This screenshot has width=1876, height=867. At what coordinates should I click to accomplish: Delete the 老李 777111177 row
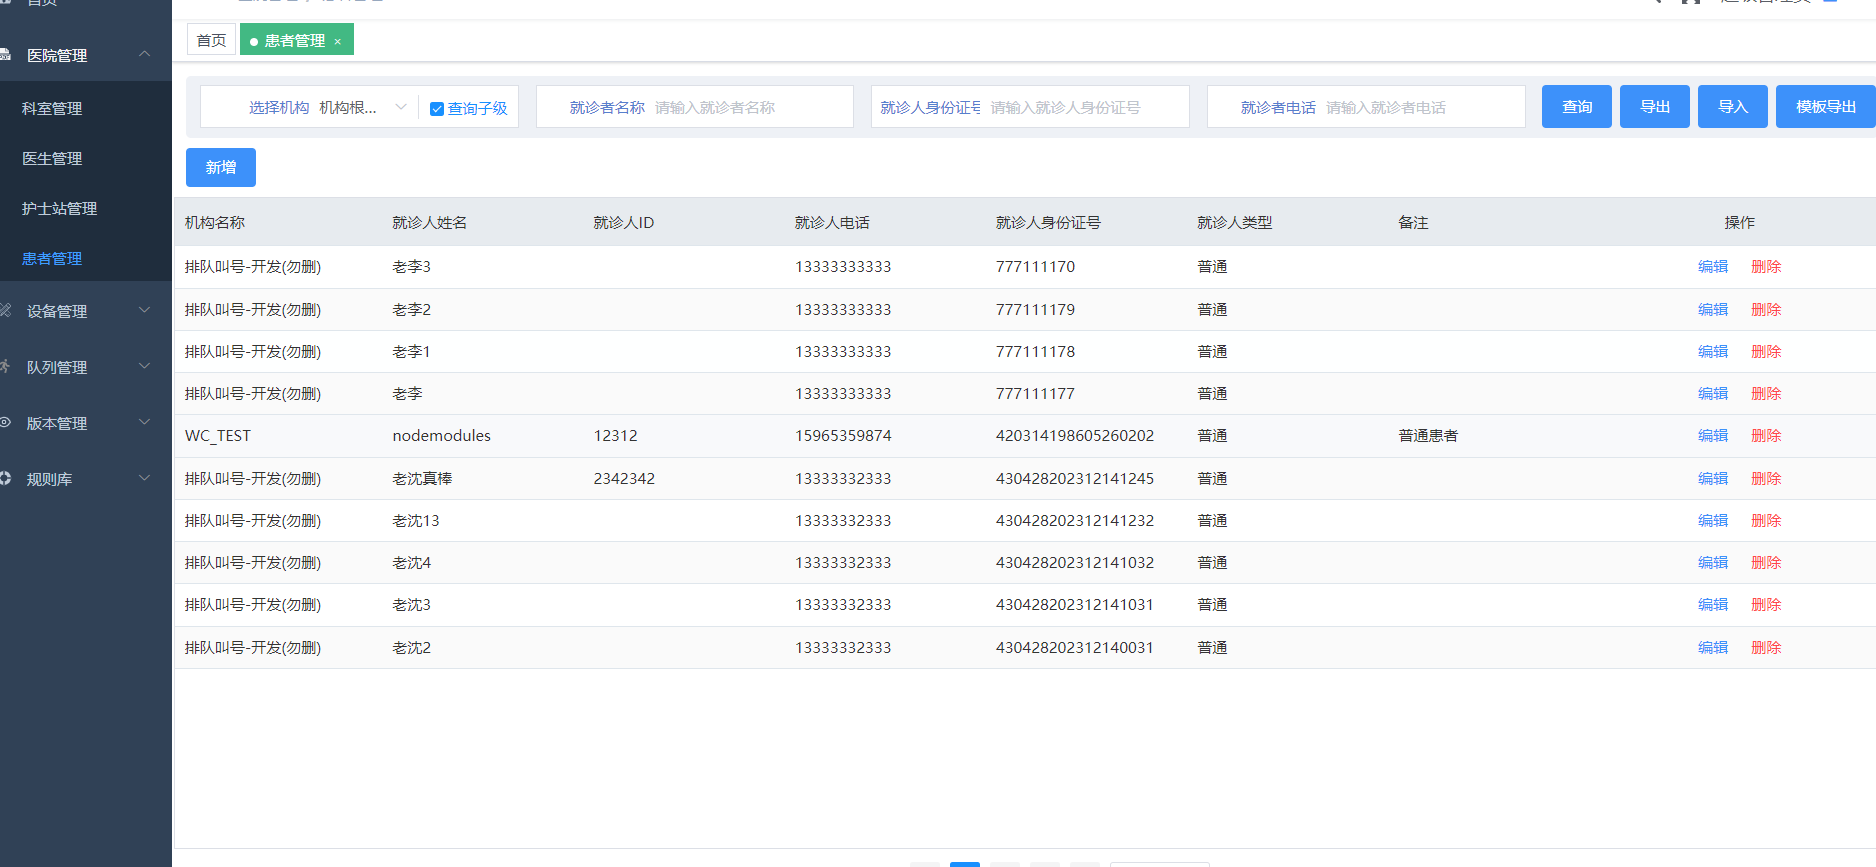coord(1766,394)
